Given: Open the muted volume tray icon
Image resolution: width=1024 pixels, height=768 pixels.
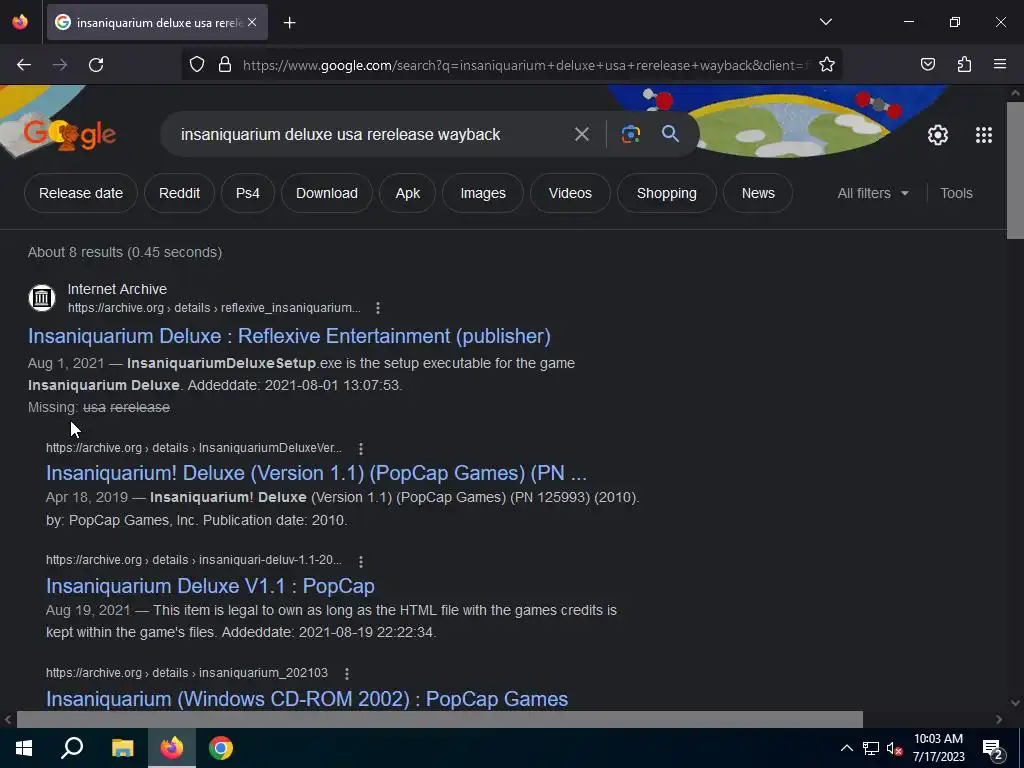Looking at the screenshot, I should pyautogui.click(x=894, y=748).
